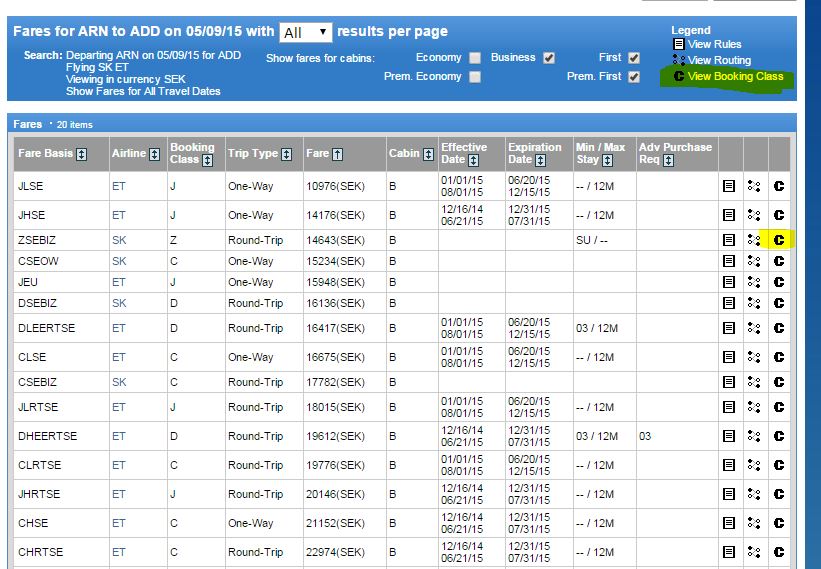This screenshot has height=569, width=821.
Task: View rules for JLSE fare row
Action: (x=729, y=186)
